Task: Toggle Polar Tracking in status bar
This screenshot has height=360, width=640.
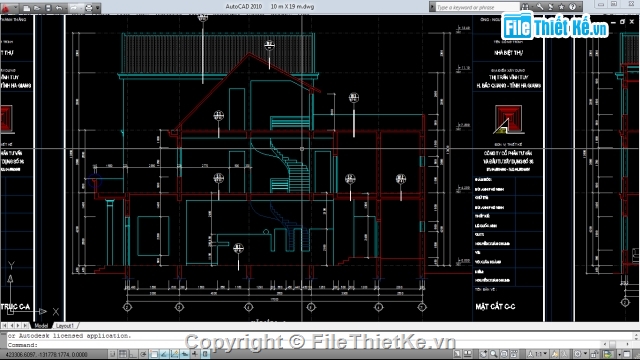Action: click(143, 354)
